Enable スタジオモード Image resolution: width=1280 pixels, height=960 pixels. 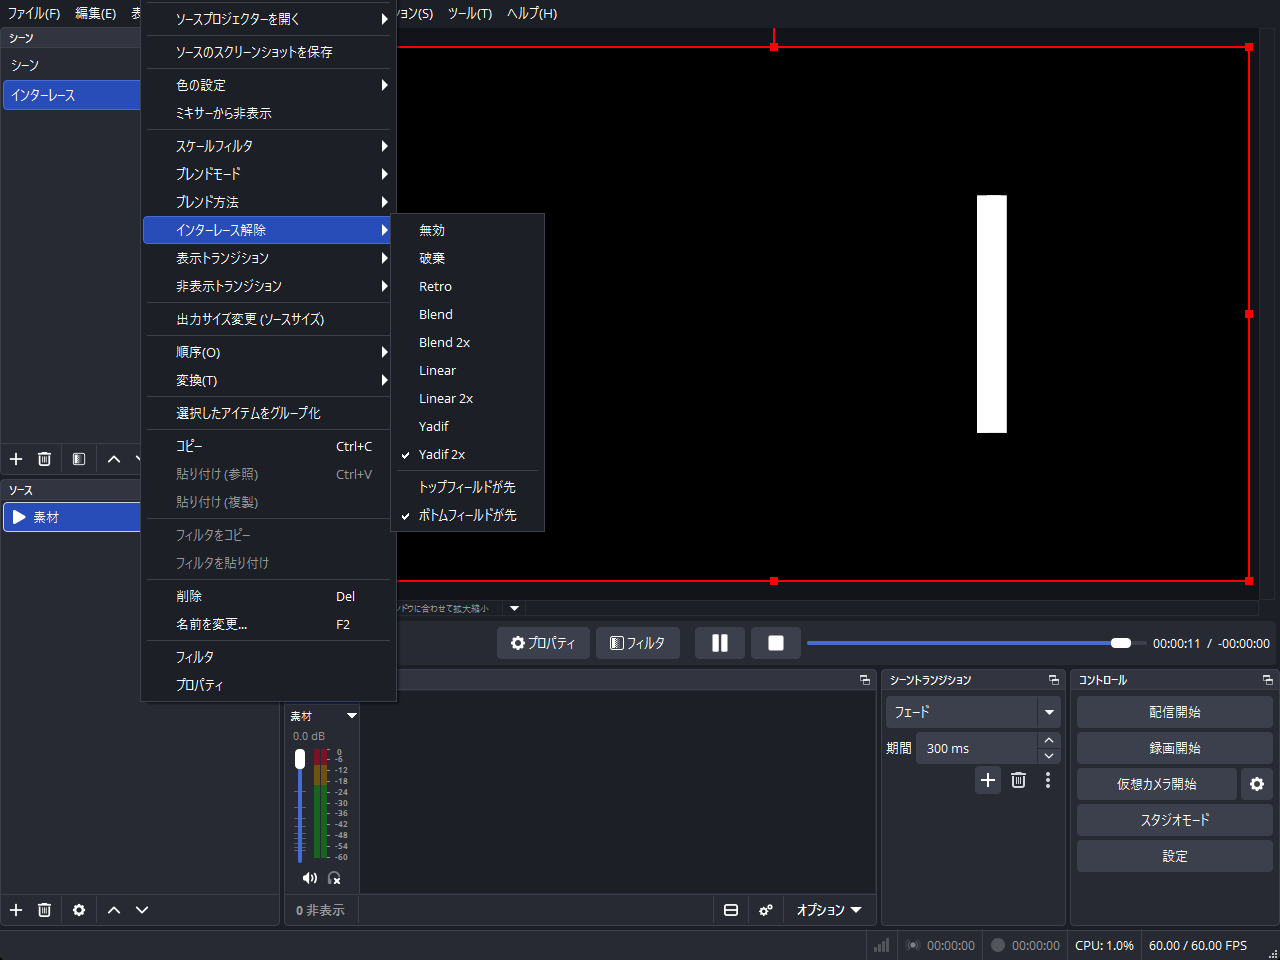1175,820
